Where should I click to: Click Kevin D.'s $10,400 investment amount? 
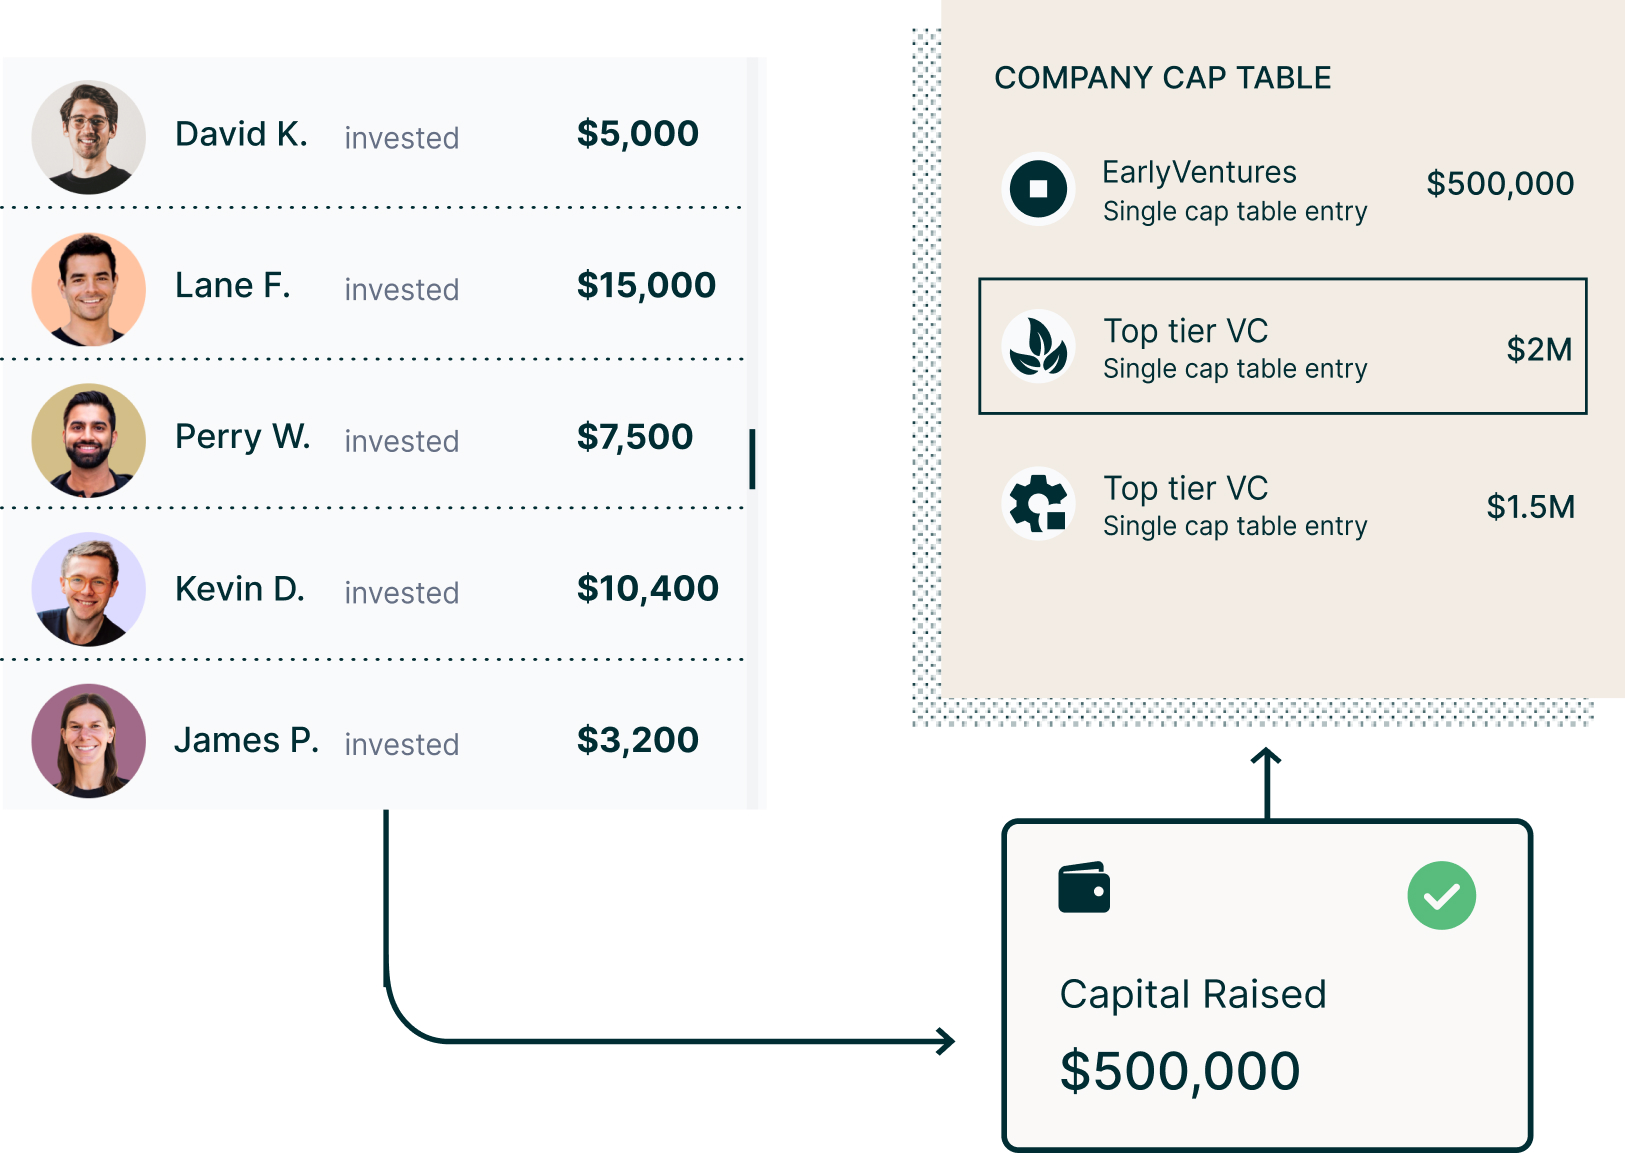pos(647,588)
